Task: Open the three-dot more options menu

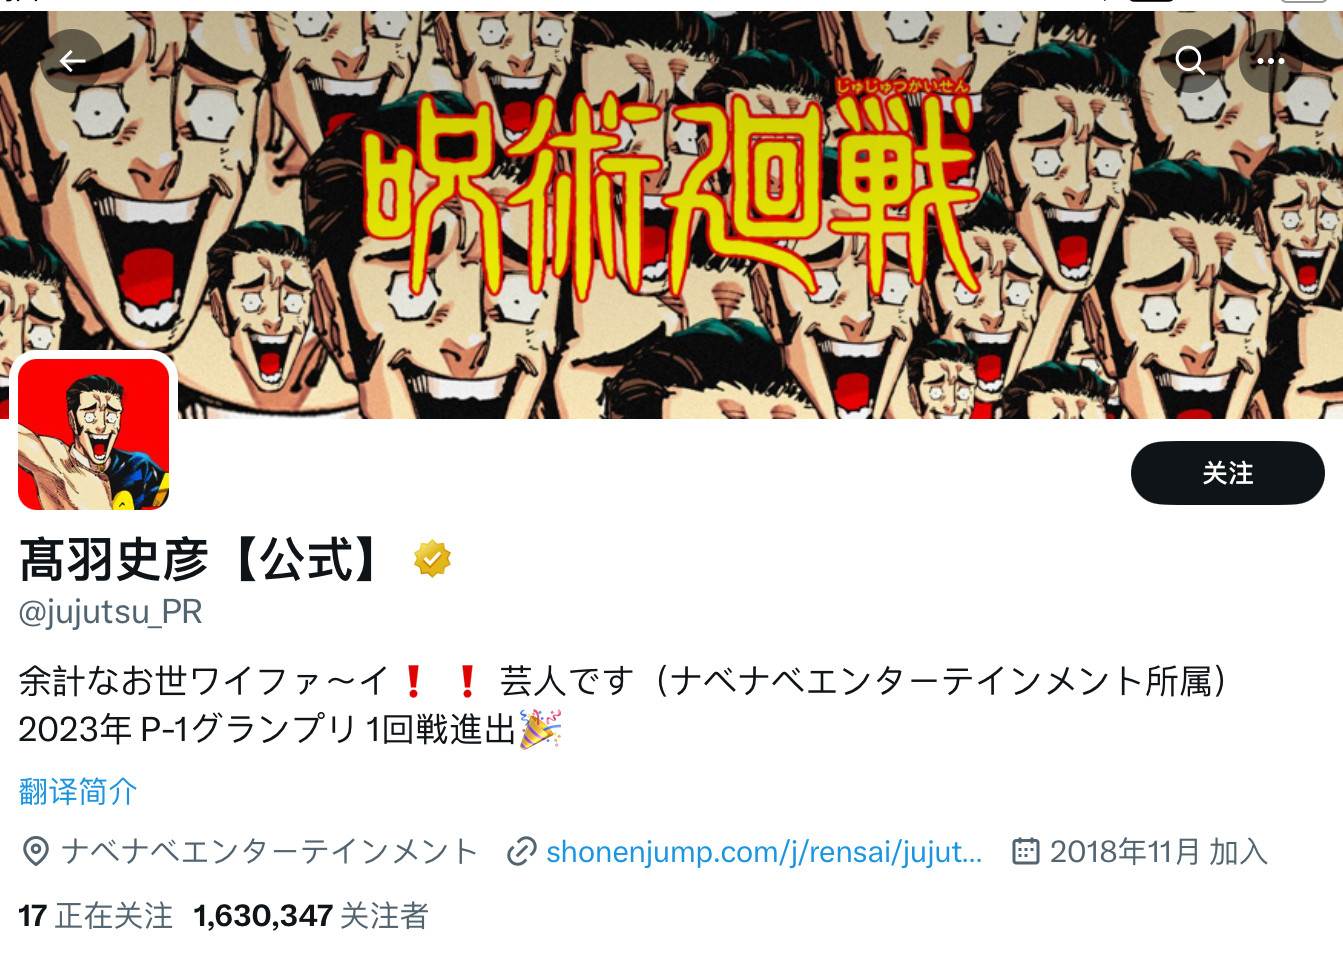Action: coord(1270,61)
